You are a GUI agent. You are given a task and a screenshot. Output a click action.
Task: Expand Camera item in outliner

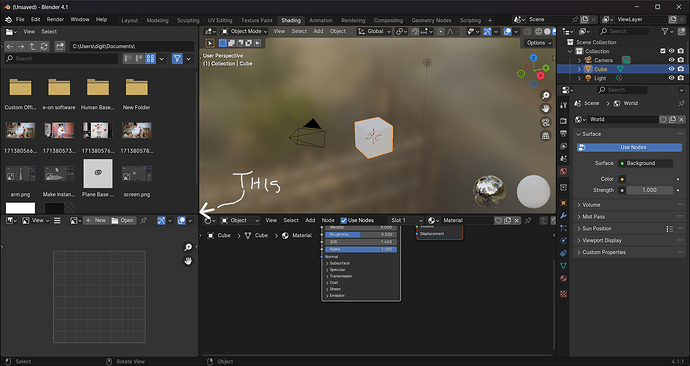(580, 60)
